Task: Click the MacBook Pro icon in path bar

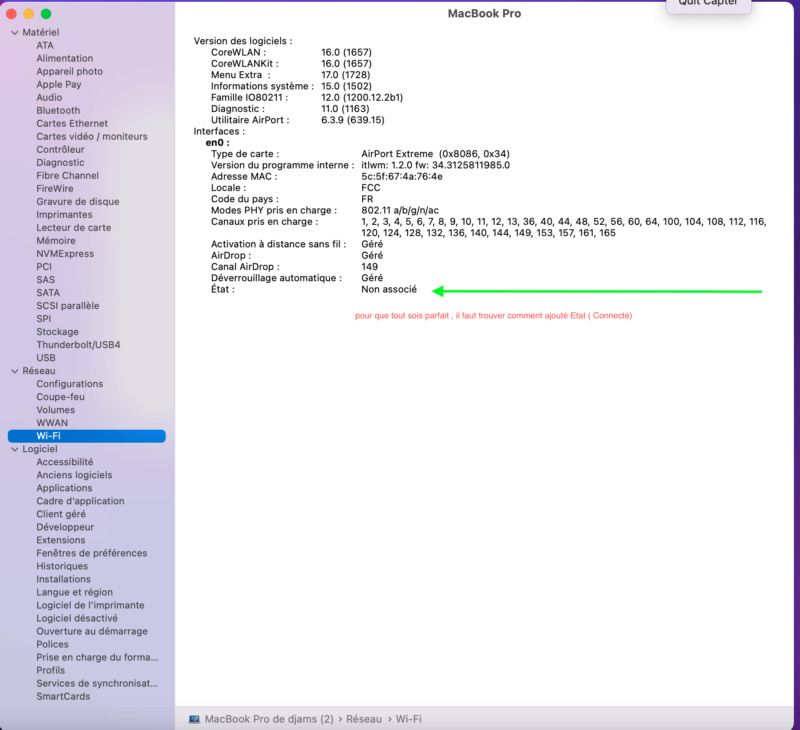Action: click(194, 719)
